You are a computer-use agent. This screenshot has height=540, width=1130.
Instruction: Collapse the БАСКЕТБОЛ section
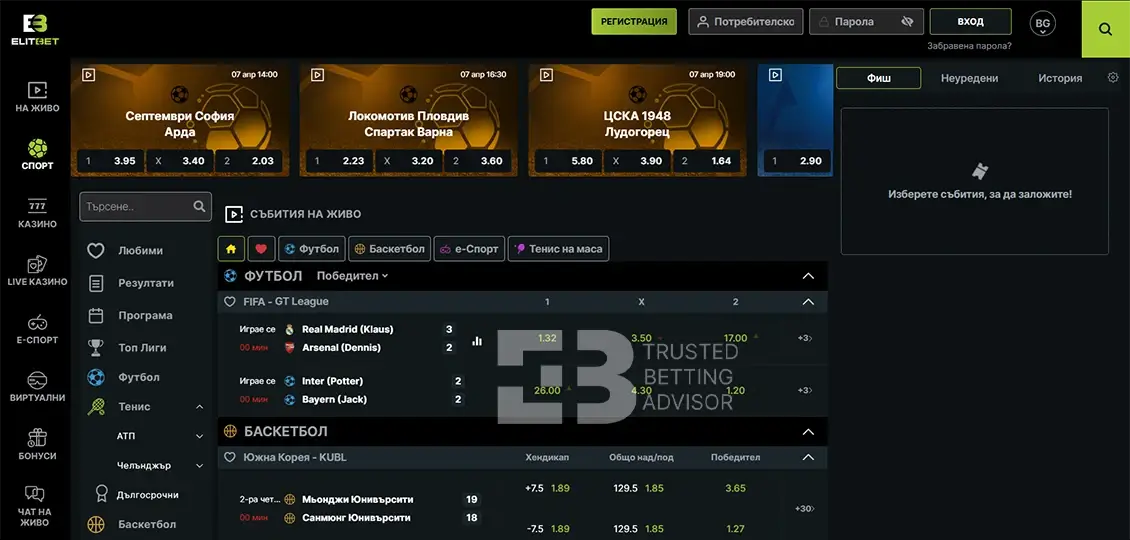(x=808, y=432)
